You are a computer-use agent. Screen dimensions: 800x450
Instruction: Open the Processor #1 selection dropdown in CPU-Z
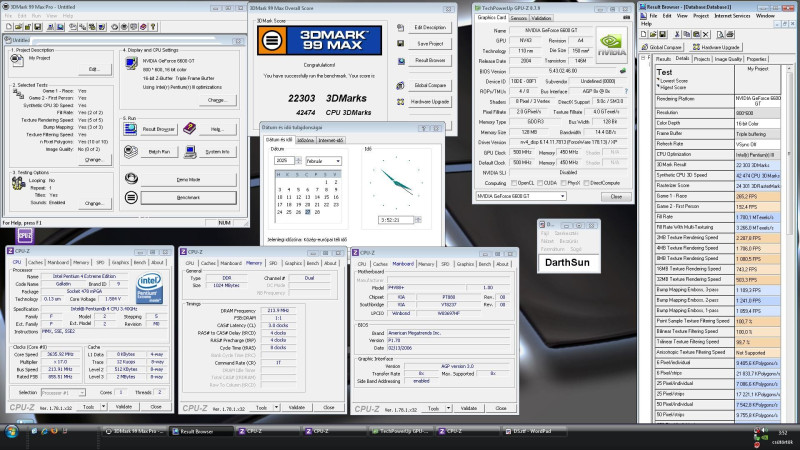click(x=62, y=392)
